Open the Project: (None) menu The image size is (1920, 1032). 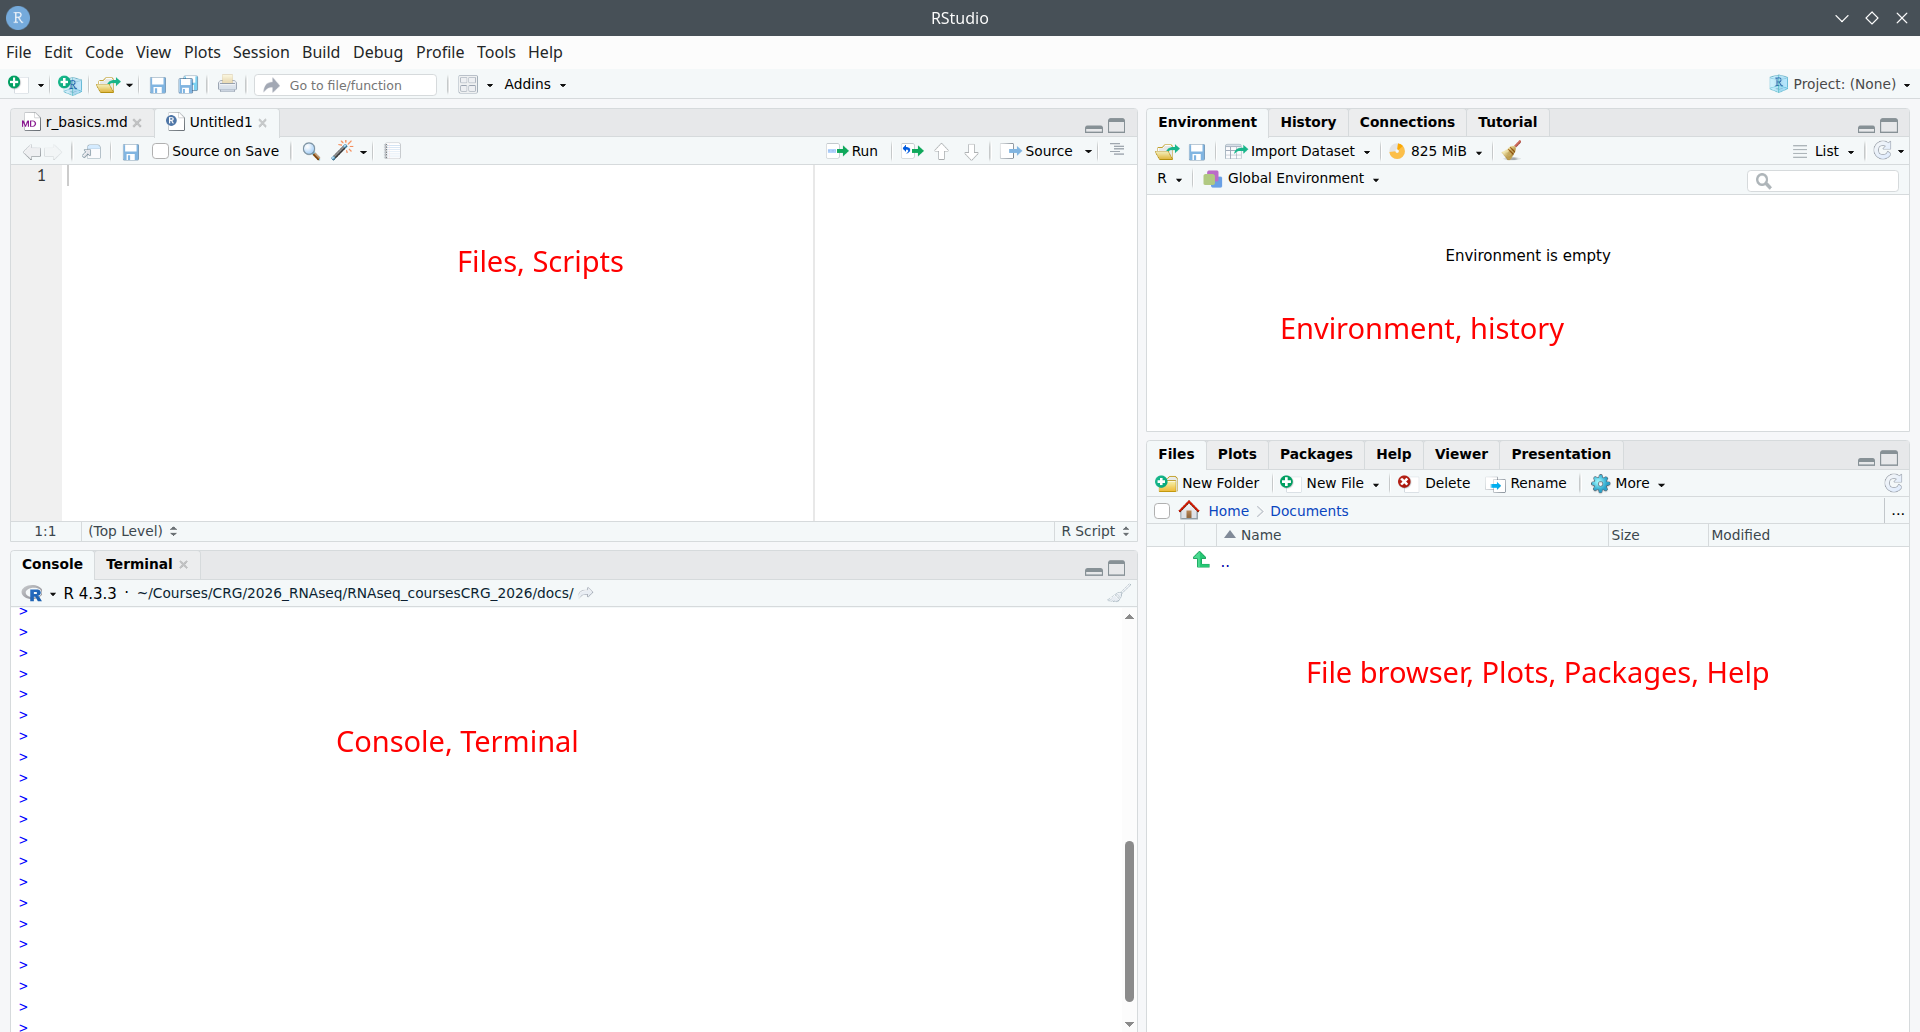(x=1842, y=84)
